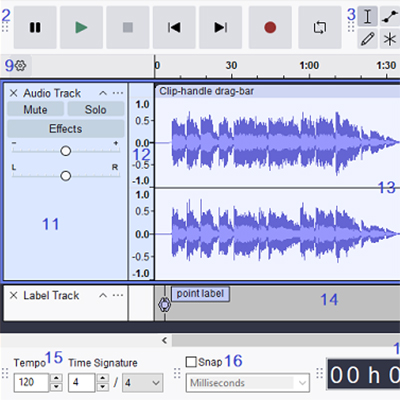
Task: Select the Envelope tool
Action: 390,16
